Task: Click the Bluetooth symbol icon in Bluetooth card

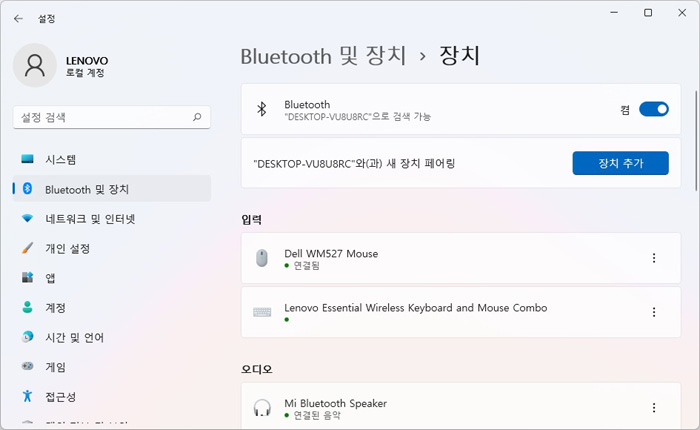Action: click(x=262, y=109)
